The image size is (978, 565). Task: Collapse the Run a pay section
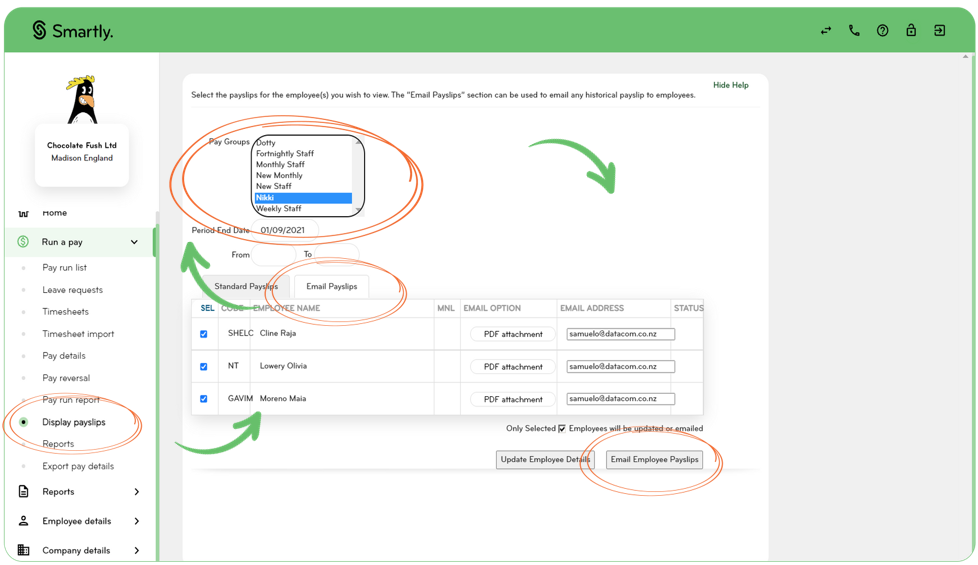[134, 242]
